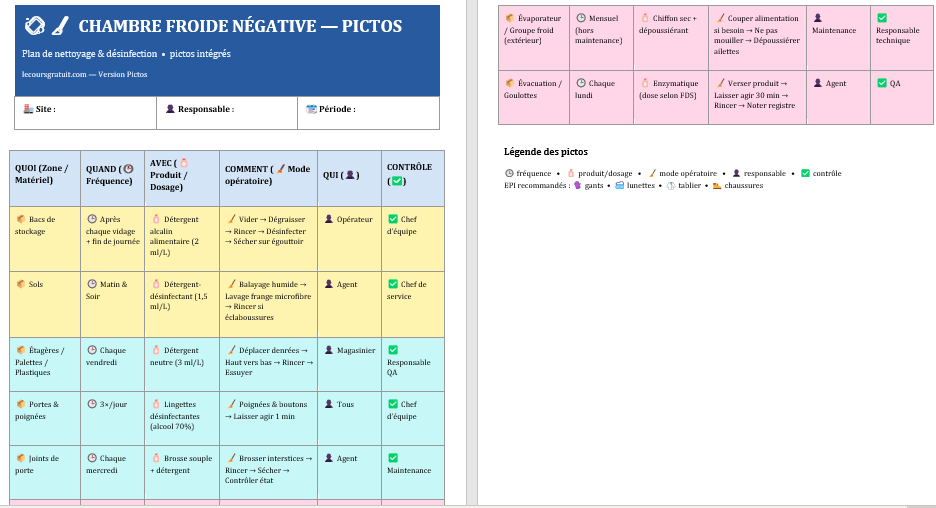Click the Chaque lundi frequency cell
This screenshot has height=508, width=936.
tap(602, 89)
